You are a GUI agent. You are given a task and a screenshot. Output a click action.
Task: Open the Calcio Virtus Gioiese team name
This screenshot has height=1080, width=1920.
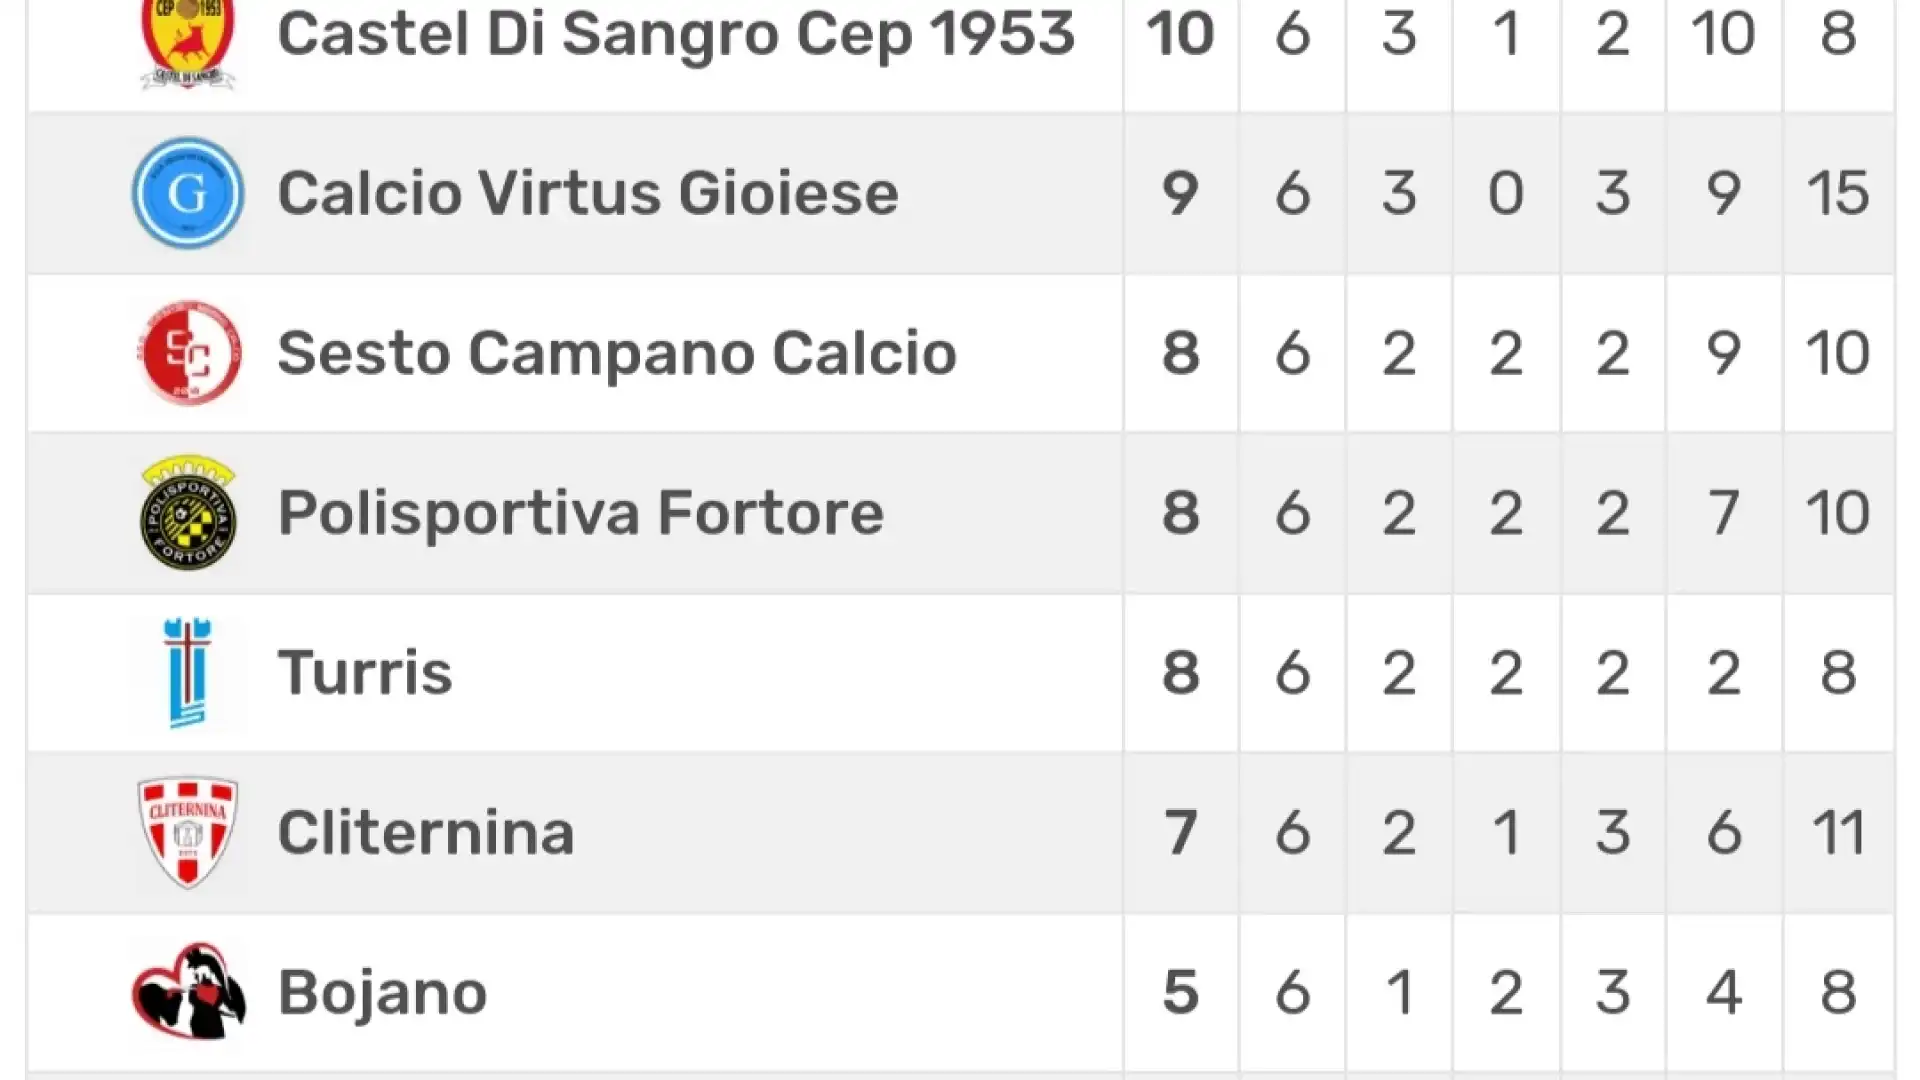[588, 193]
